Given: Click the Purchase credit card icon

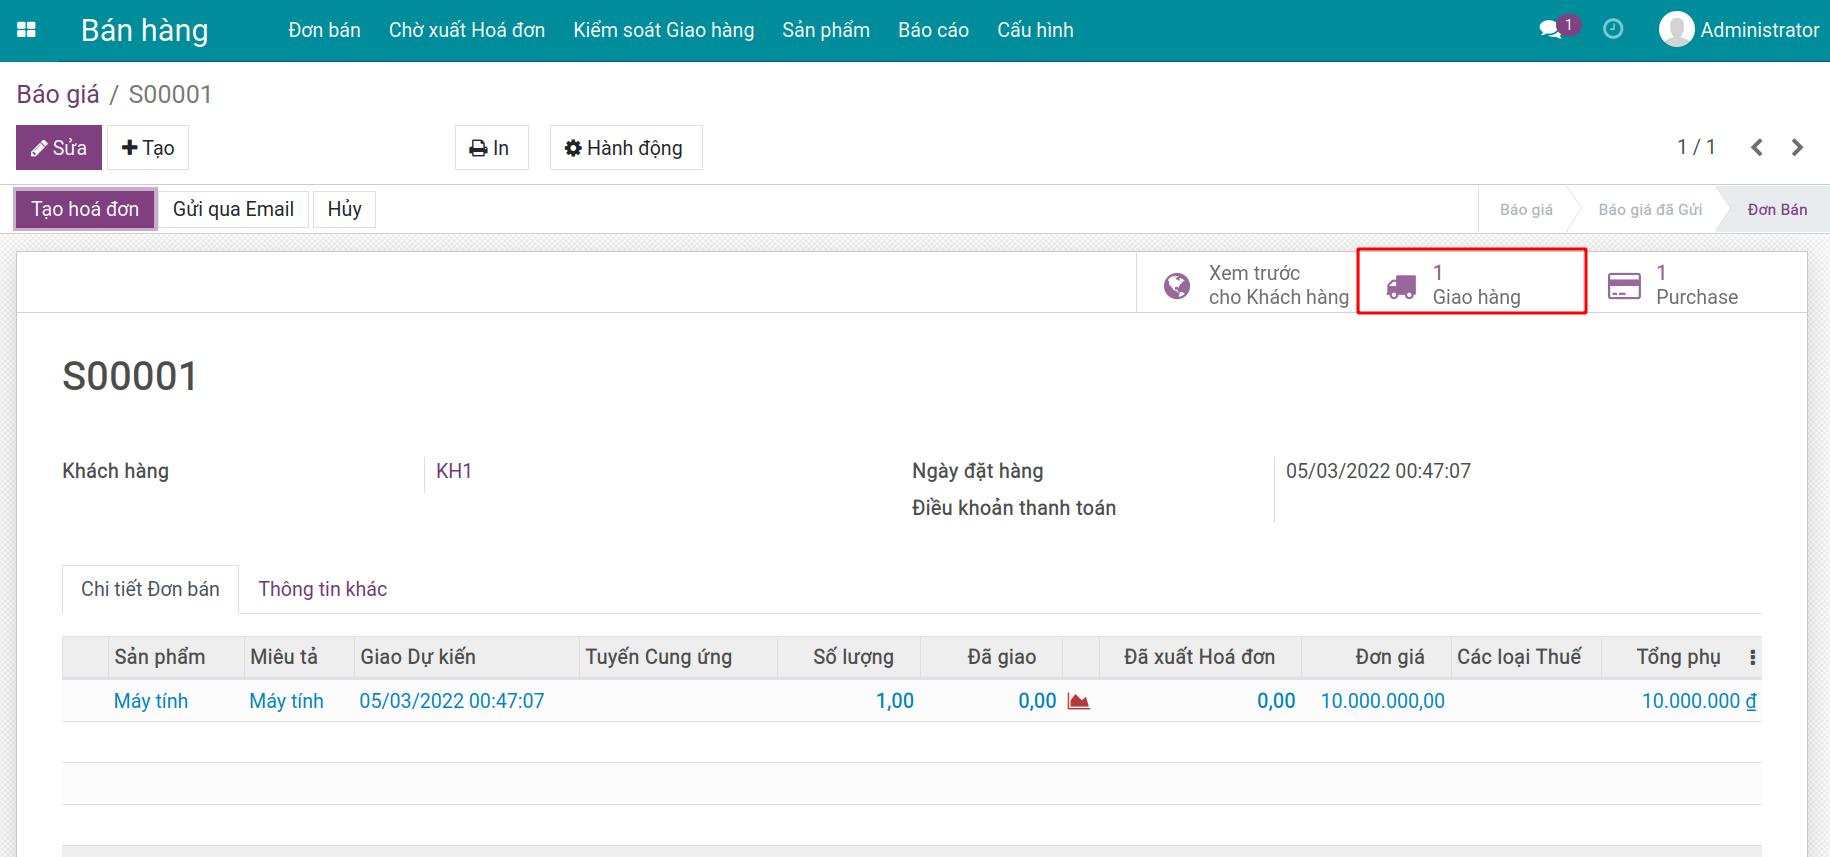Looking at the screenshot, I should 1623,286.
